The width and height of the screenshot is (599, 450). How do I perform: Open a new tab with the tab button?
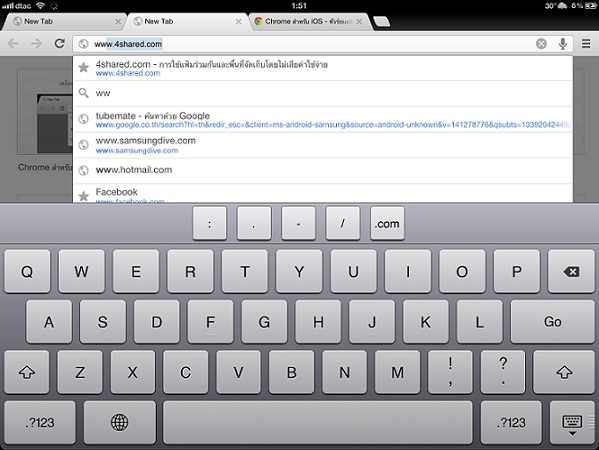[x=381, y=22]
